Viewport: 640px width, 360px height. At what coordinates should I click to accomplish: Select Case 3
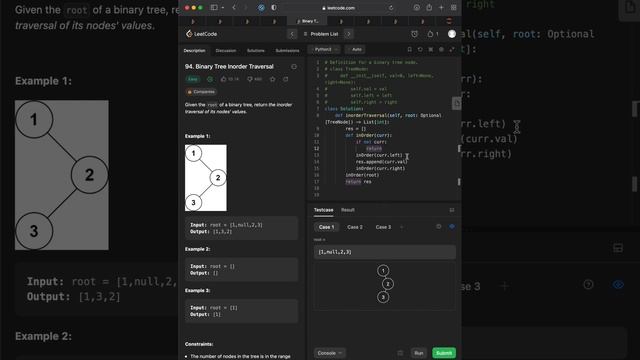[383, 227]
